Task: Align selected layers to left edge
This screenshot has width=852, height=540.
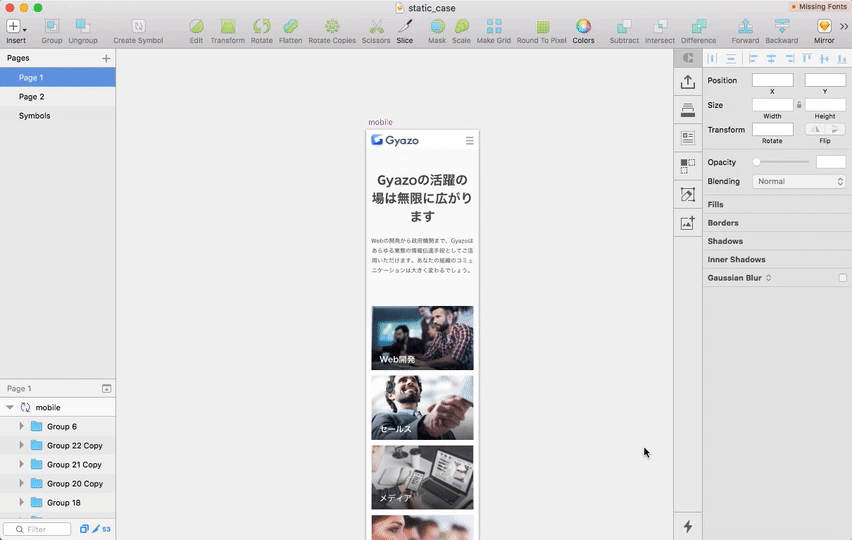Action: 753,59
